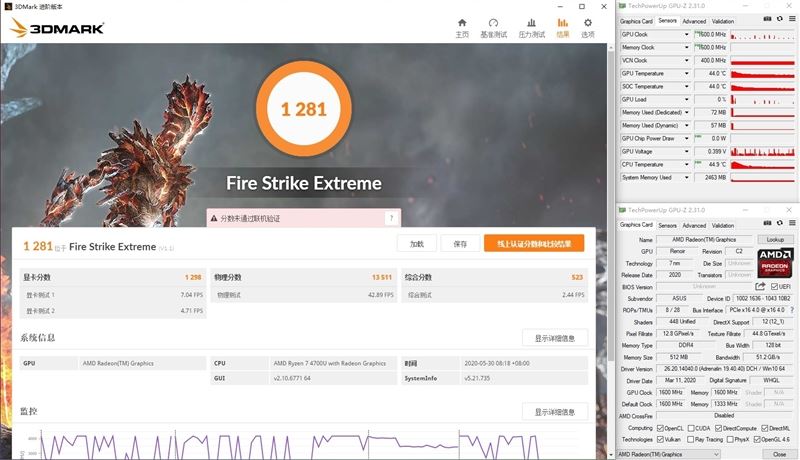Switch to Advanced tab in the GPU-Z Graphics Card window
This screenshot has height=460, width=800.
click(x=694, y=225)
